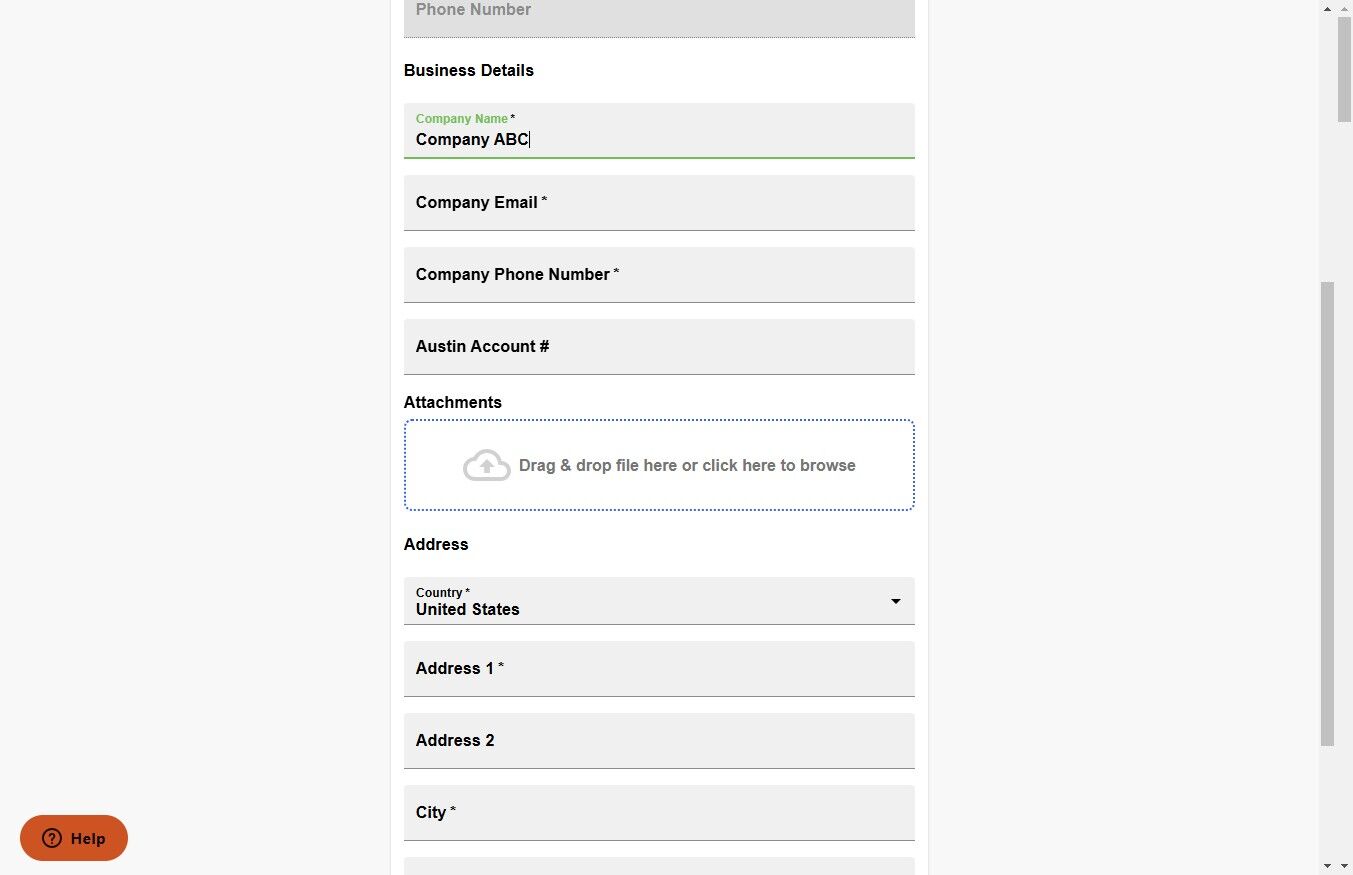Open the orange Help button

tap(74, 838)
